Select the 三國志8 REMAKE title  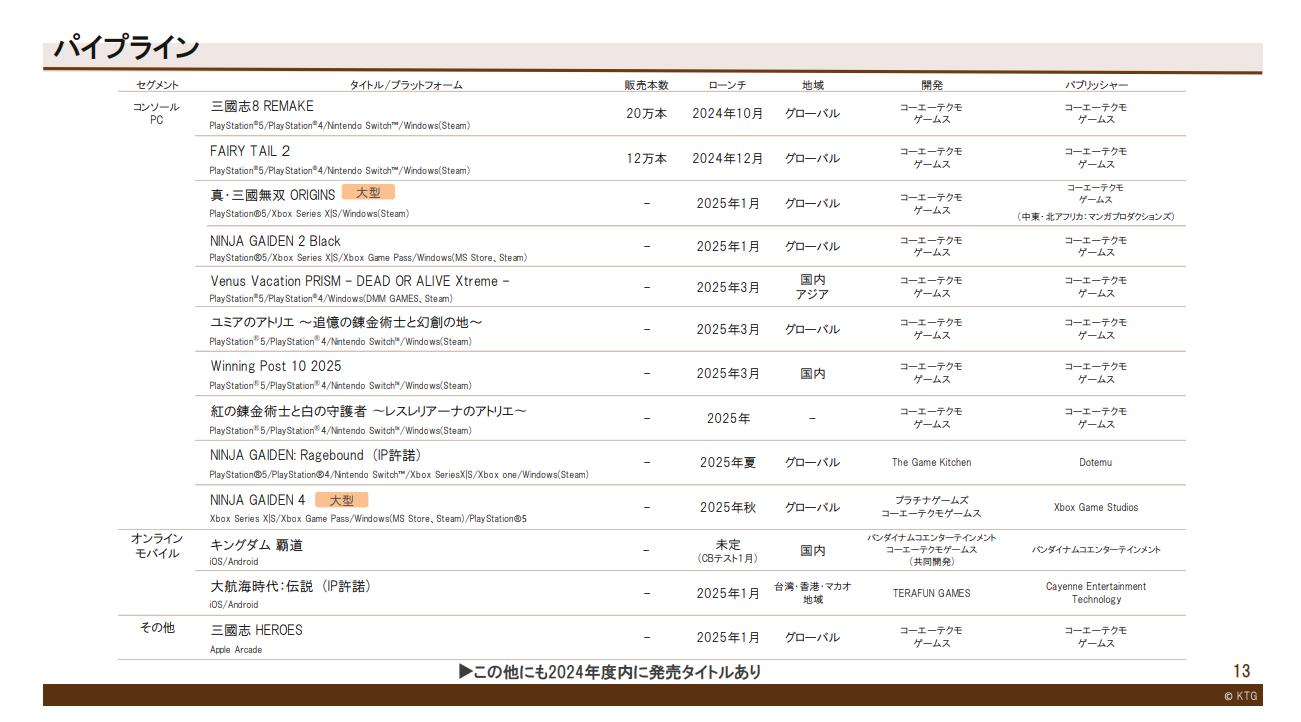(x=261, y=106)
